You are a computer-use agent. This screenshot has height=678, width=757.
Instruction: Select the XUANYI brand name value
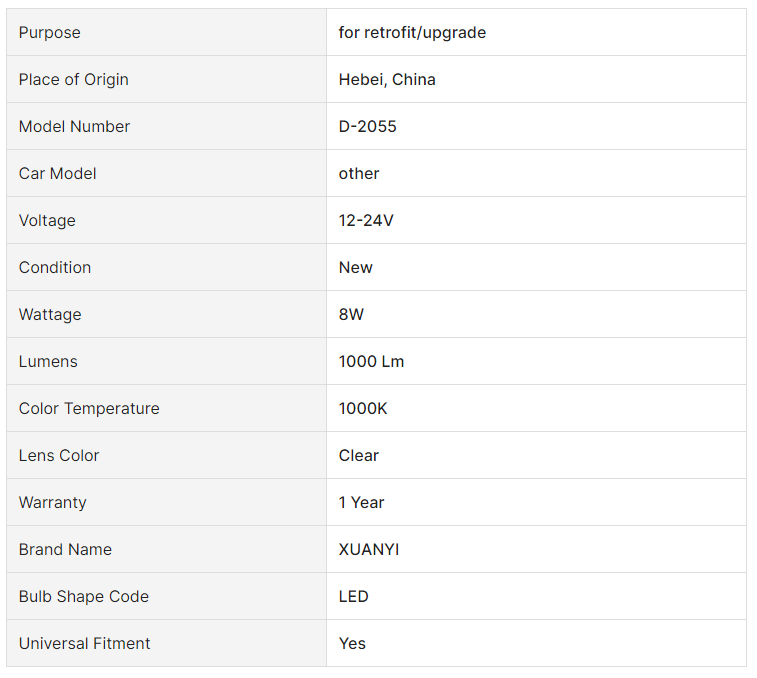[x=369, y=549]
